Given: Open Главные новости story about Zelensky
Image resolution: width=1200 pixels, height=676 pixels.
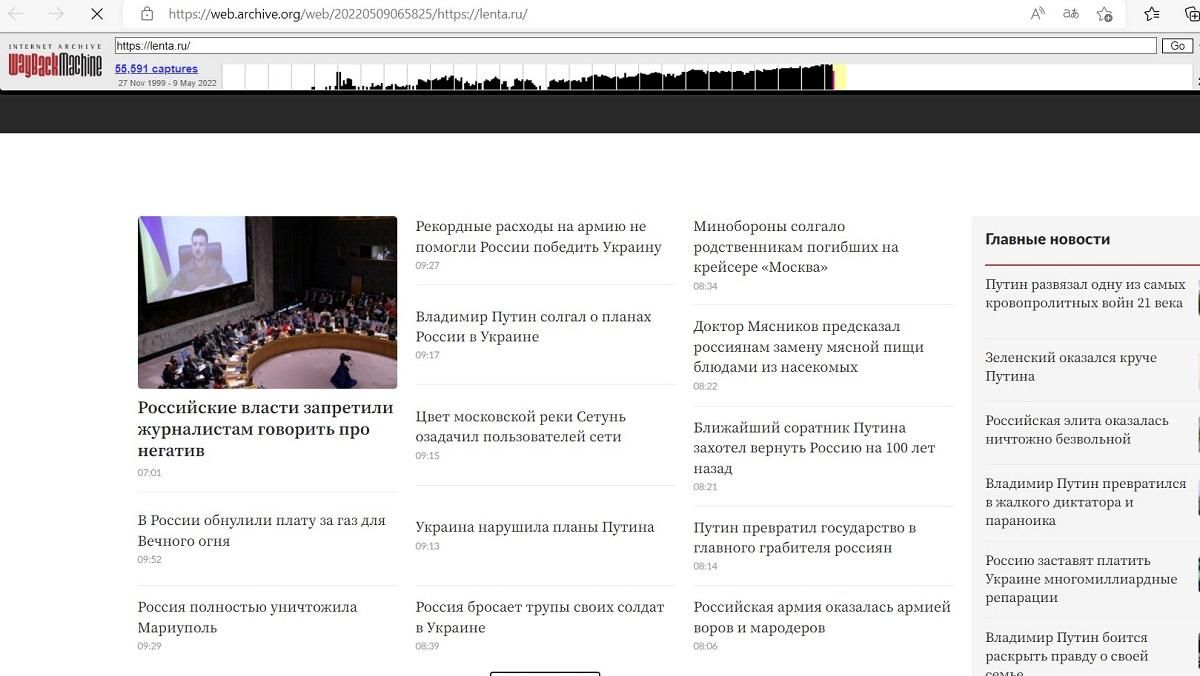Looking at the screenshot, I should (1070, 366).
